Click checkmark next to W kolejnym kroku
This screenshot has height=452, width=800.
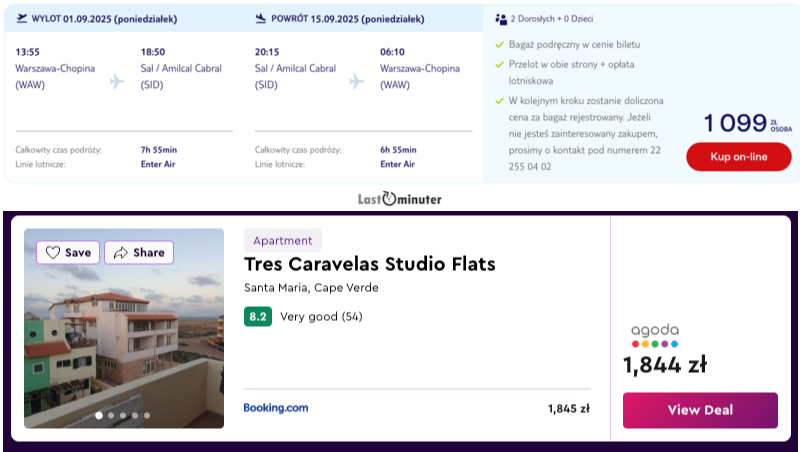pyautogui.click(x=499, y=101)
